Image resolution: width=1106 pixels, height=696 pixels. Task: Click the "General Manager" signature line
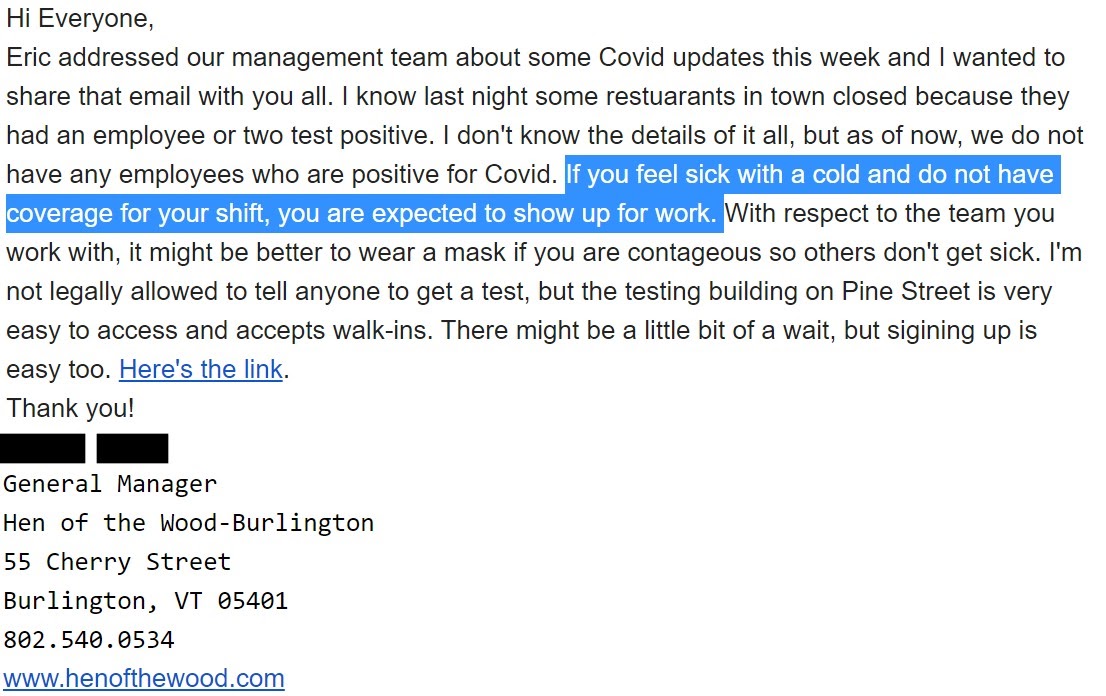click(110, 484)
